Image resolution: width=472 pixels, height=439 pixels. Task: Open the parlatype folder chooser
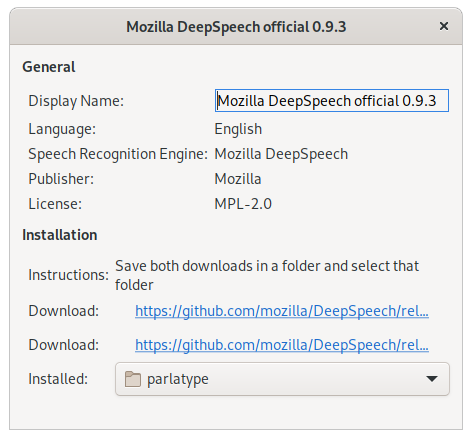(x=282, y=379)
